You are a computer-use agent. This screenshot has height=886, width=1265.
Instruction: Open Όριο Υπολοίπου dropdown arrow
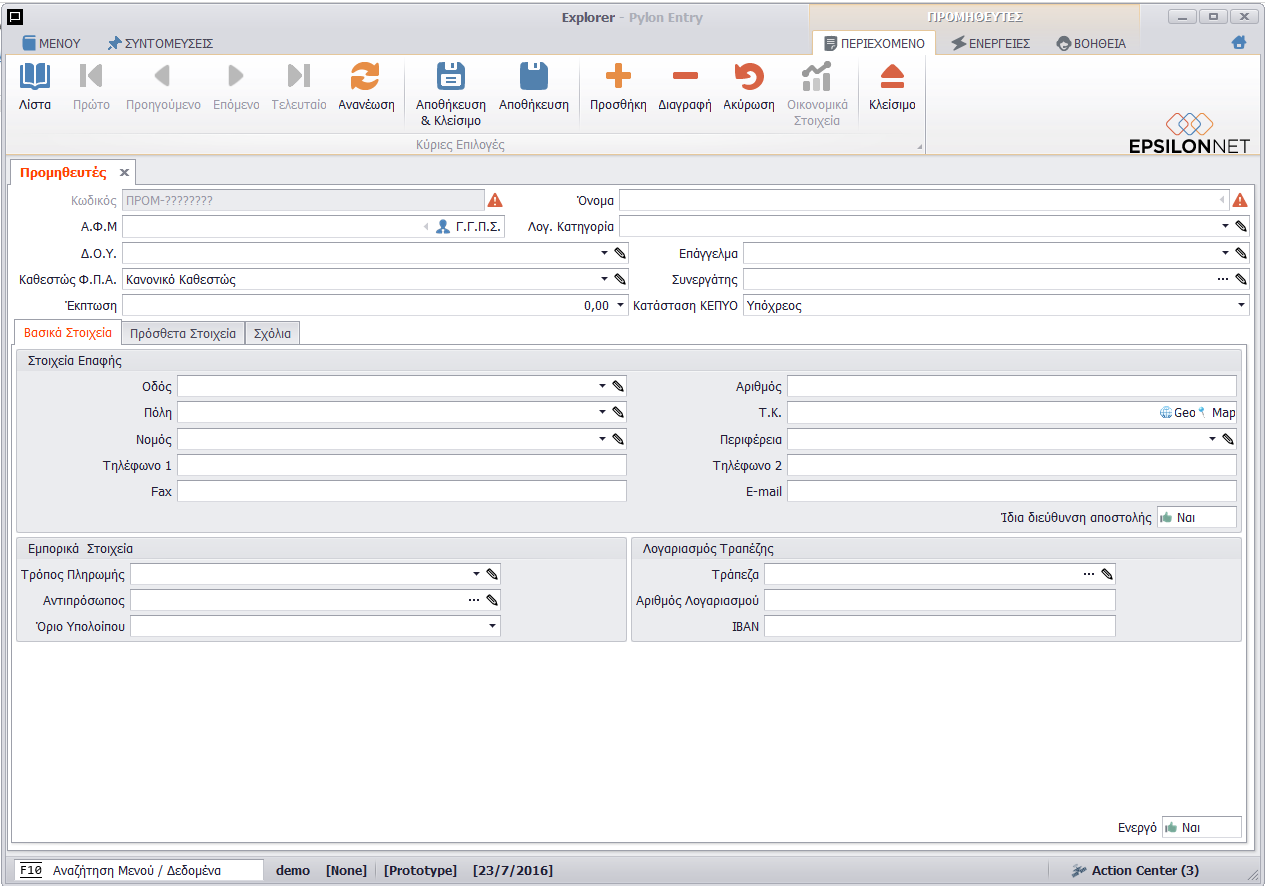[492, 626]
